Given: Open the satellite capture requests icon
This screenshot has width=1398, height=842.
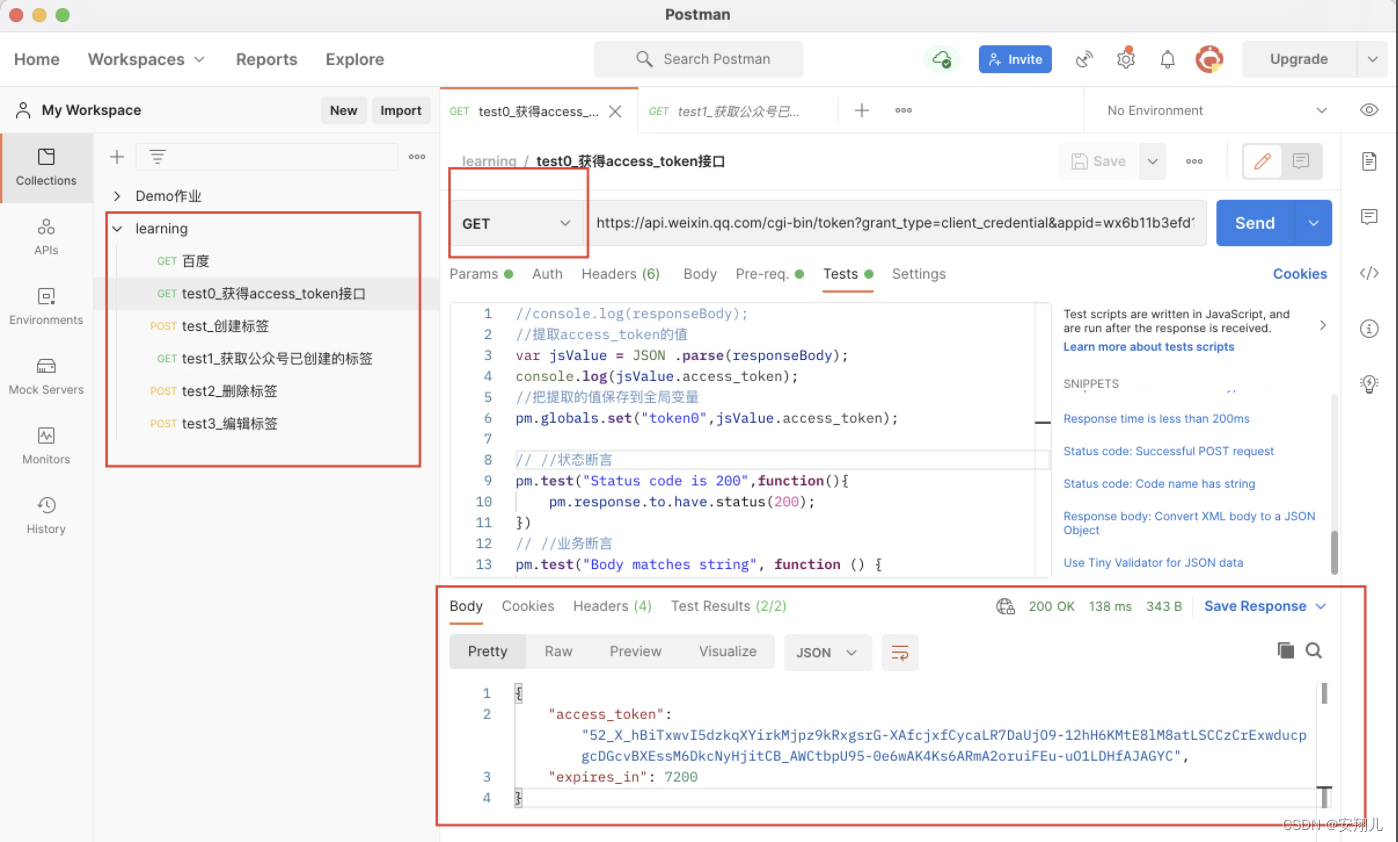Looking at the screenshot, I should coord(1084,60).
